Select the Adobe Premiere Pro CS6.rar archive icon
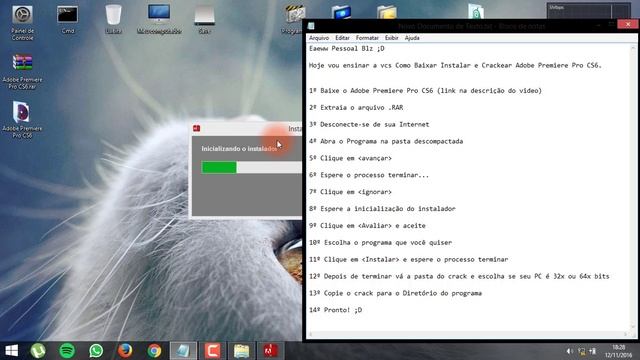This screenshot has width=640, height=360. [x=22, y=72]
